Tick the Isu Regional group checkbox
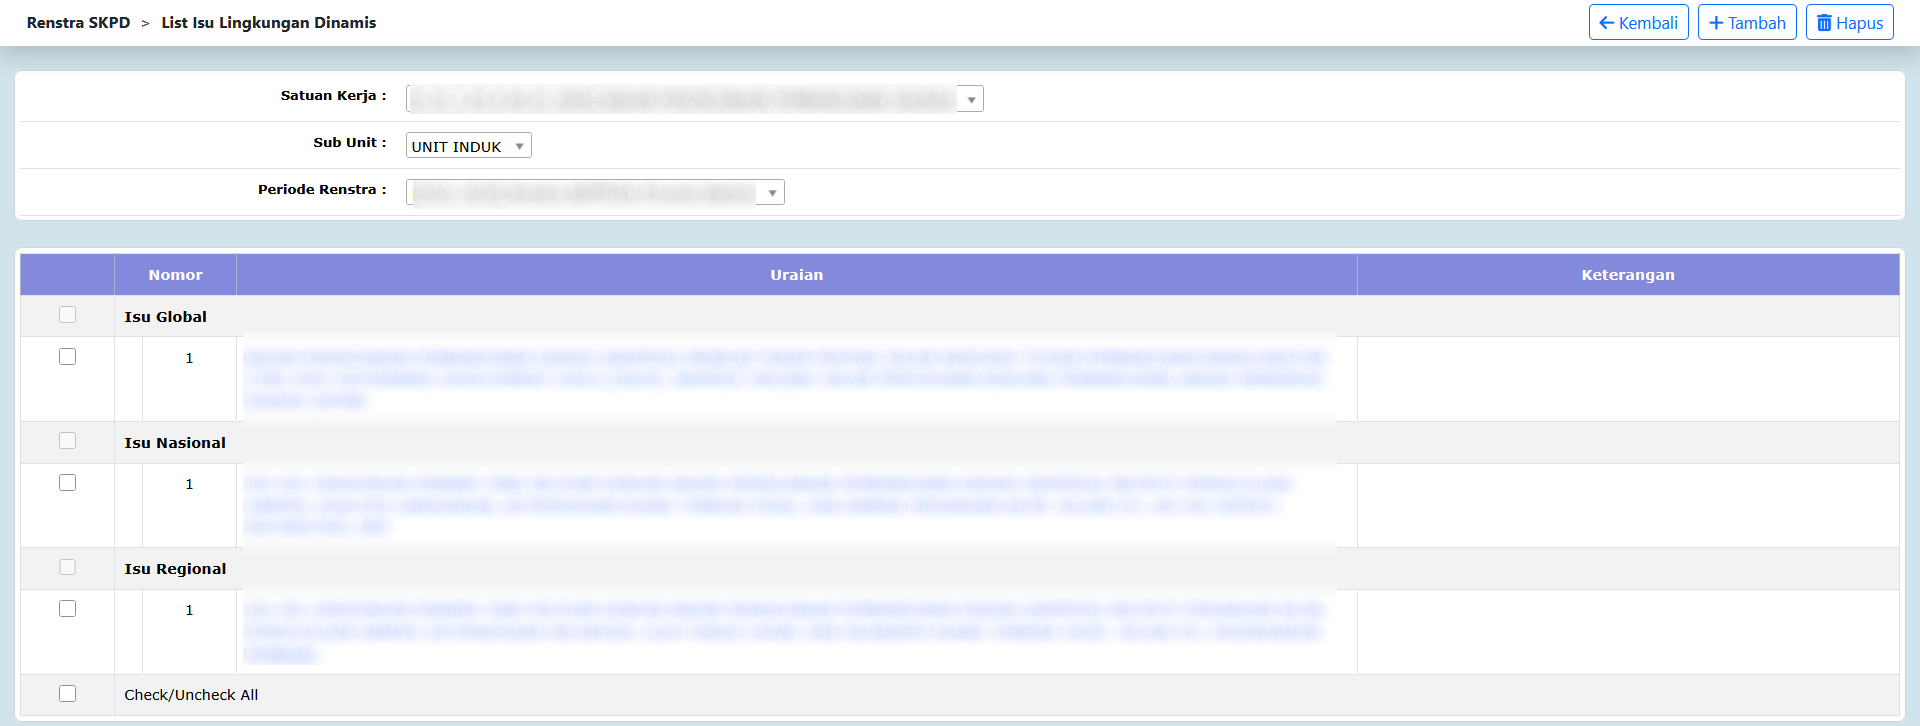Image resolution: width=1920 pixels, height=726 pixels. coord(68,567)
